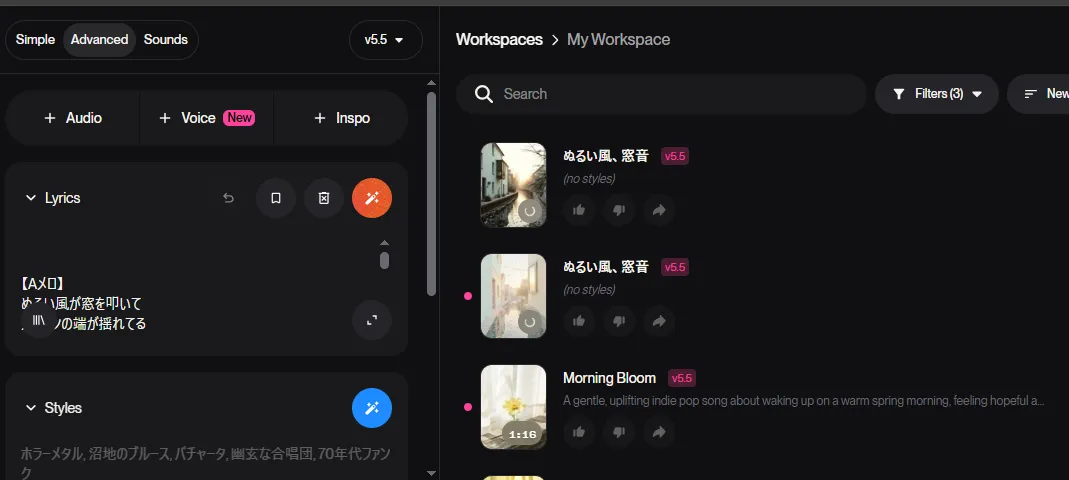The image size is (1069, 480).
Task: Collapse the Styles section
Action: tap(30, 408)
